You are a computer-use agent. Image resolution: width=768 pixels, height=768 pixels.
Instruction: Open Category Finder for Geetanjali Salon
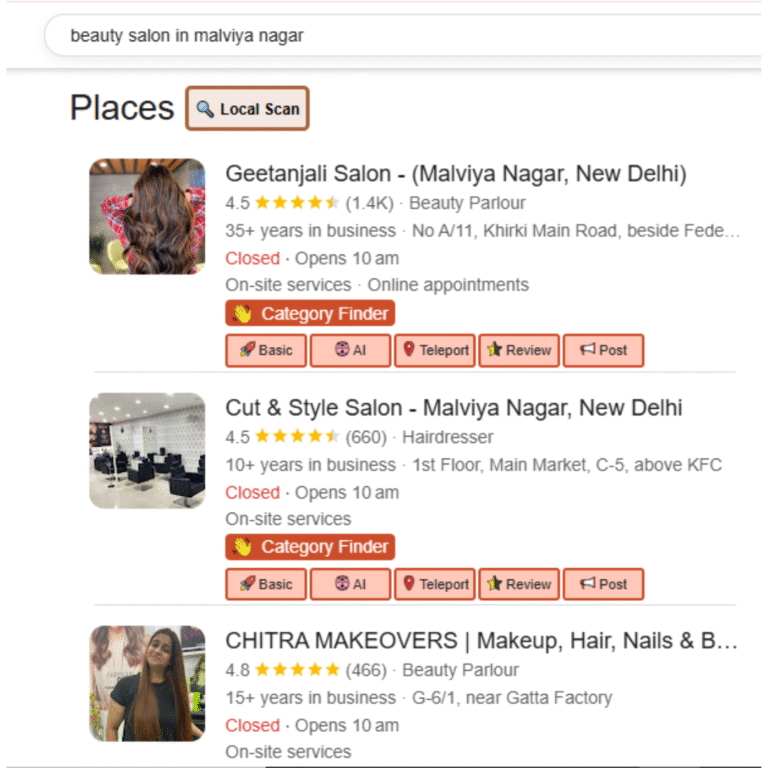click(x=310, y=314)
